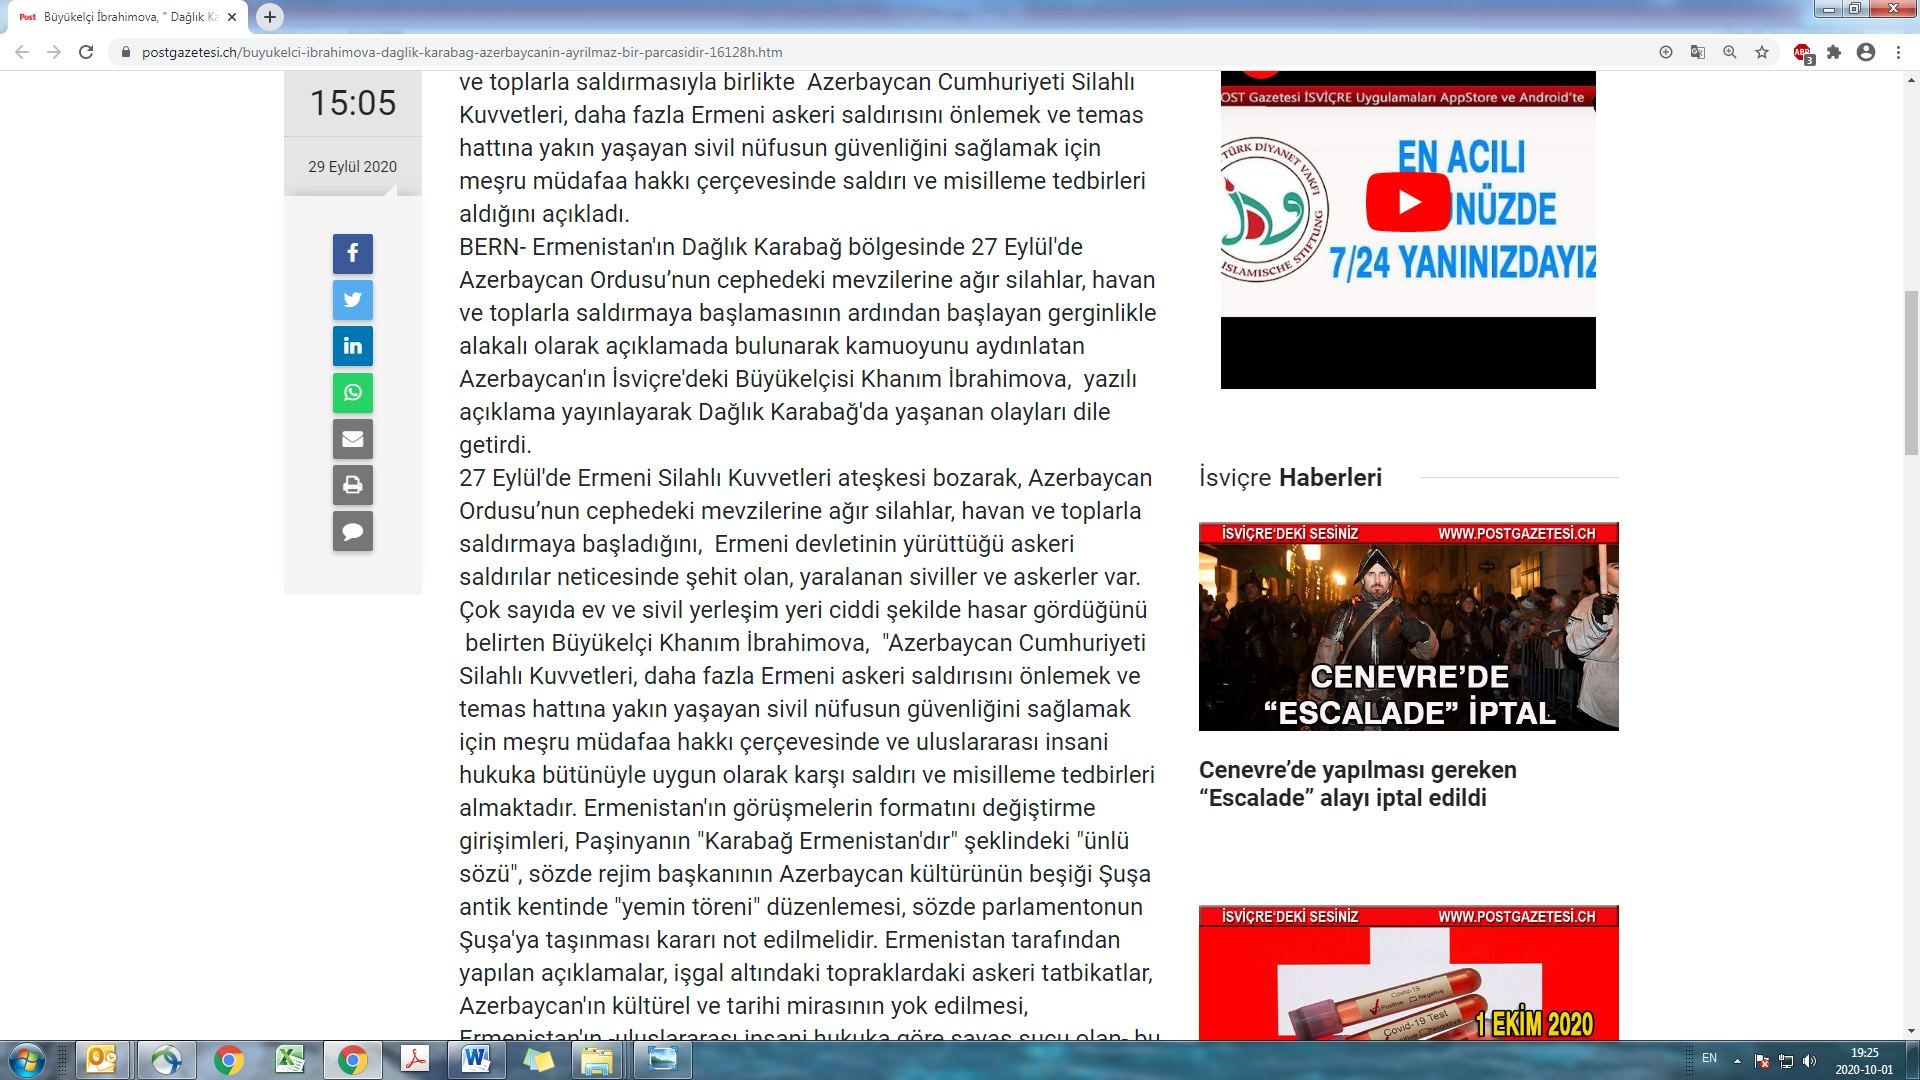The image size is (1920, 1080).
Task: Open Chrome profile avatar
Action: tap(1866, 52)
